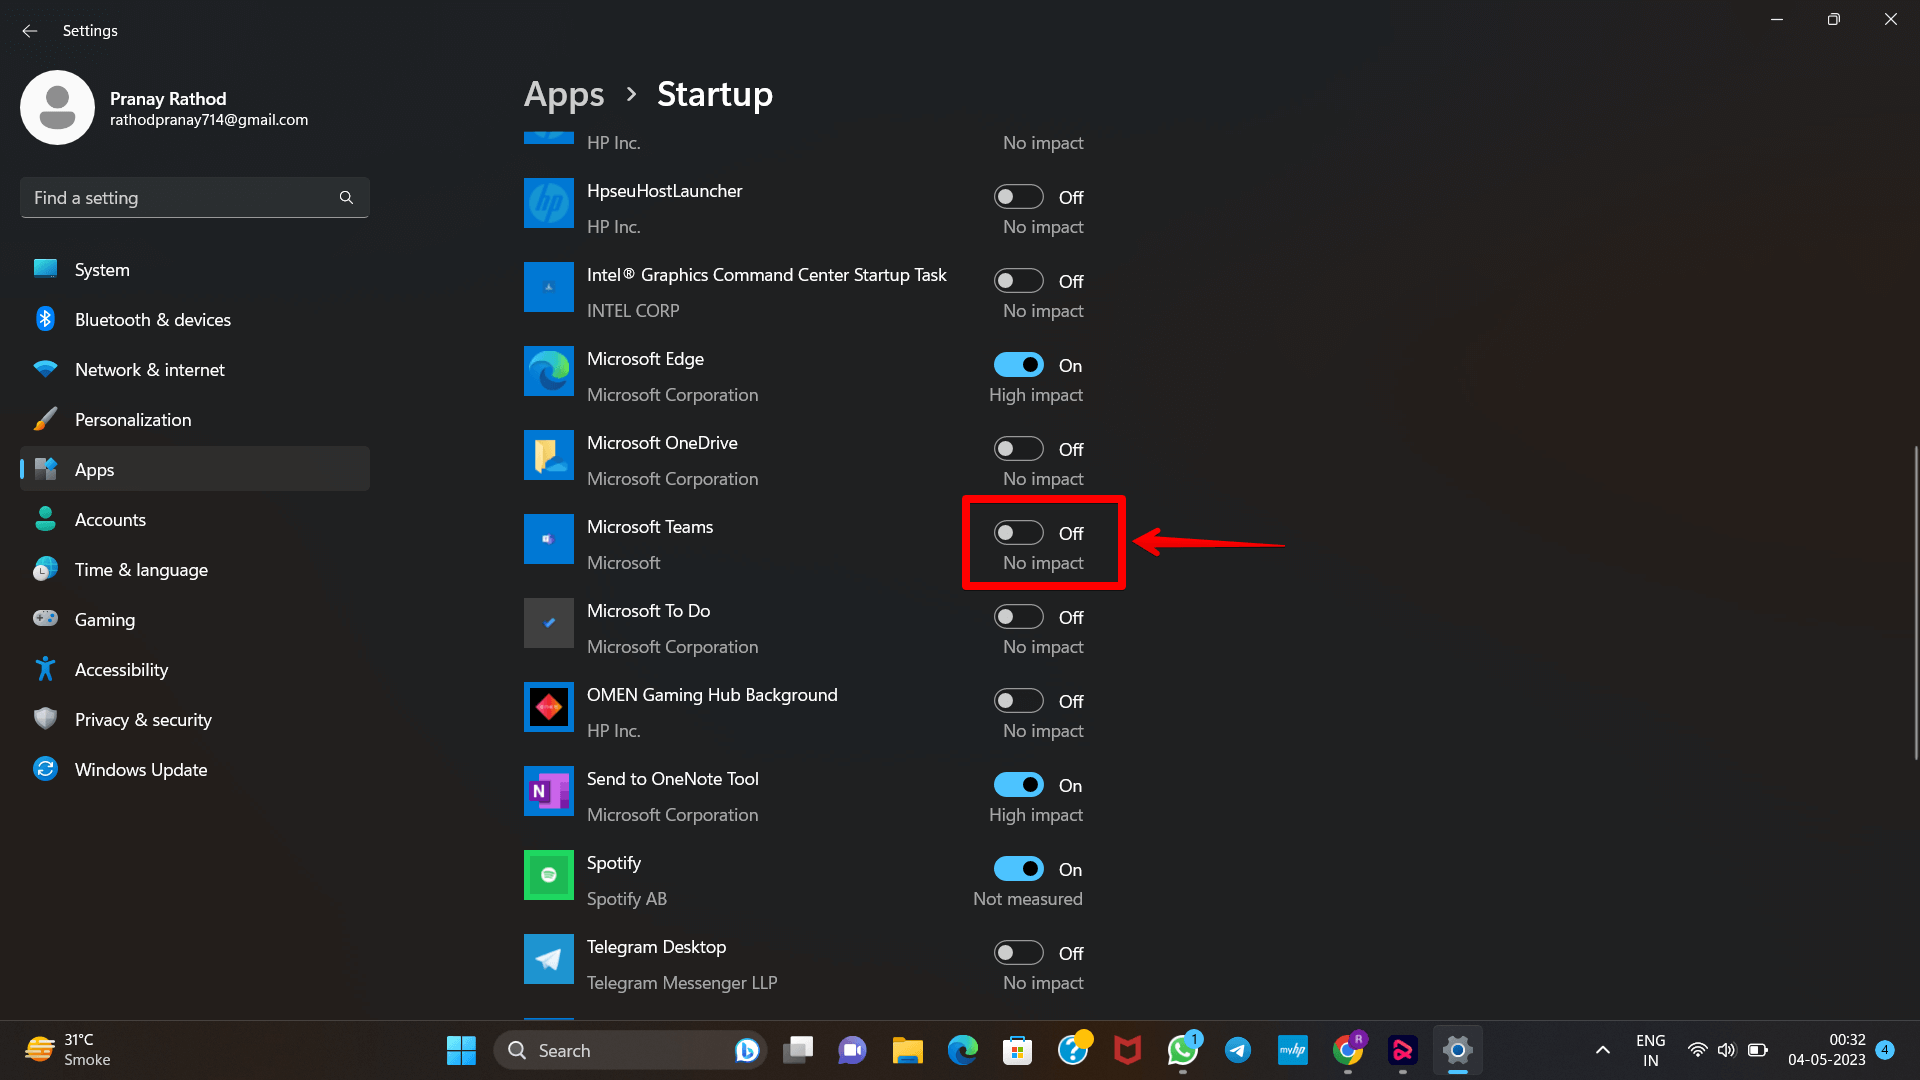
Task: Click the Microsoft Teams app icon
Action: coord(548,539)
